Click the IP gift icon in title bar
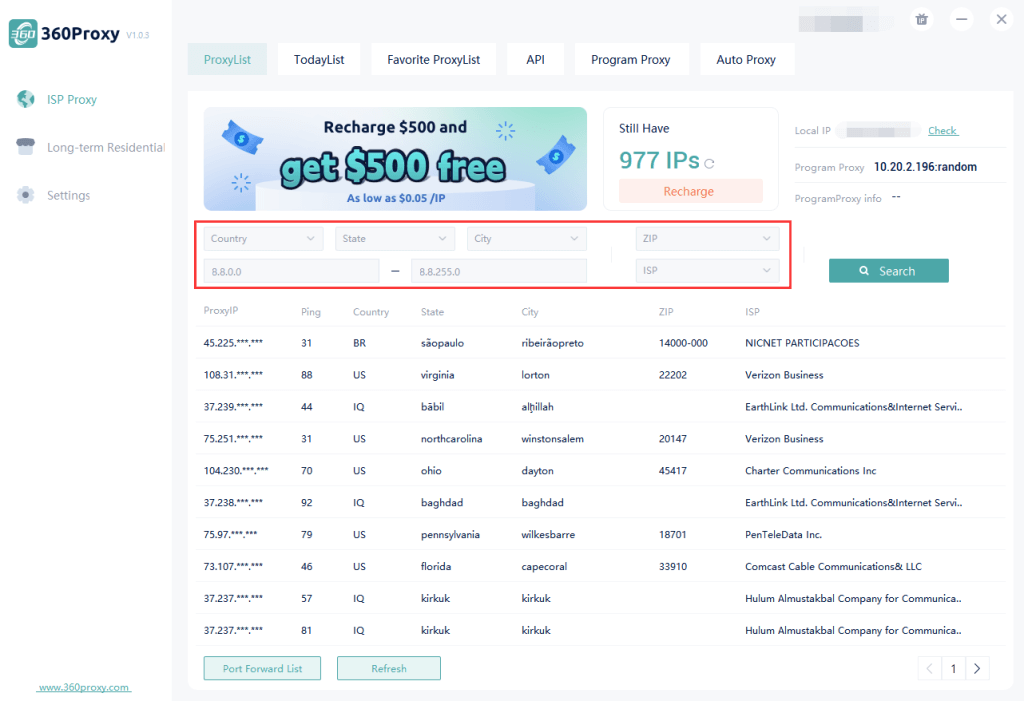The width and height of the screenshot is (1024, 701). click(x=921, y=20)
